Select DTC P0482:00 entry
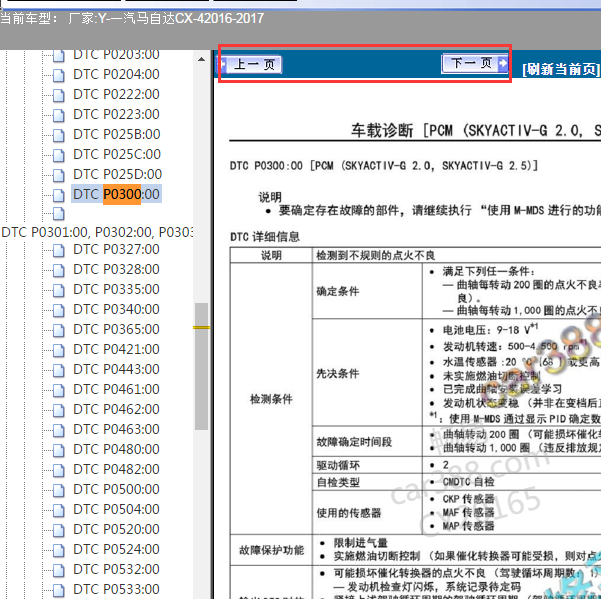601x599 pixels. click(x=116, y=469)
